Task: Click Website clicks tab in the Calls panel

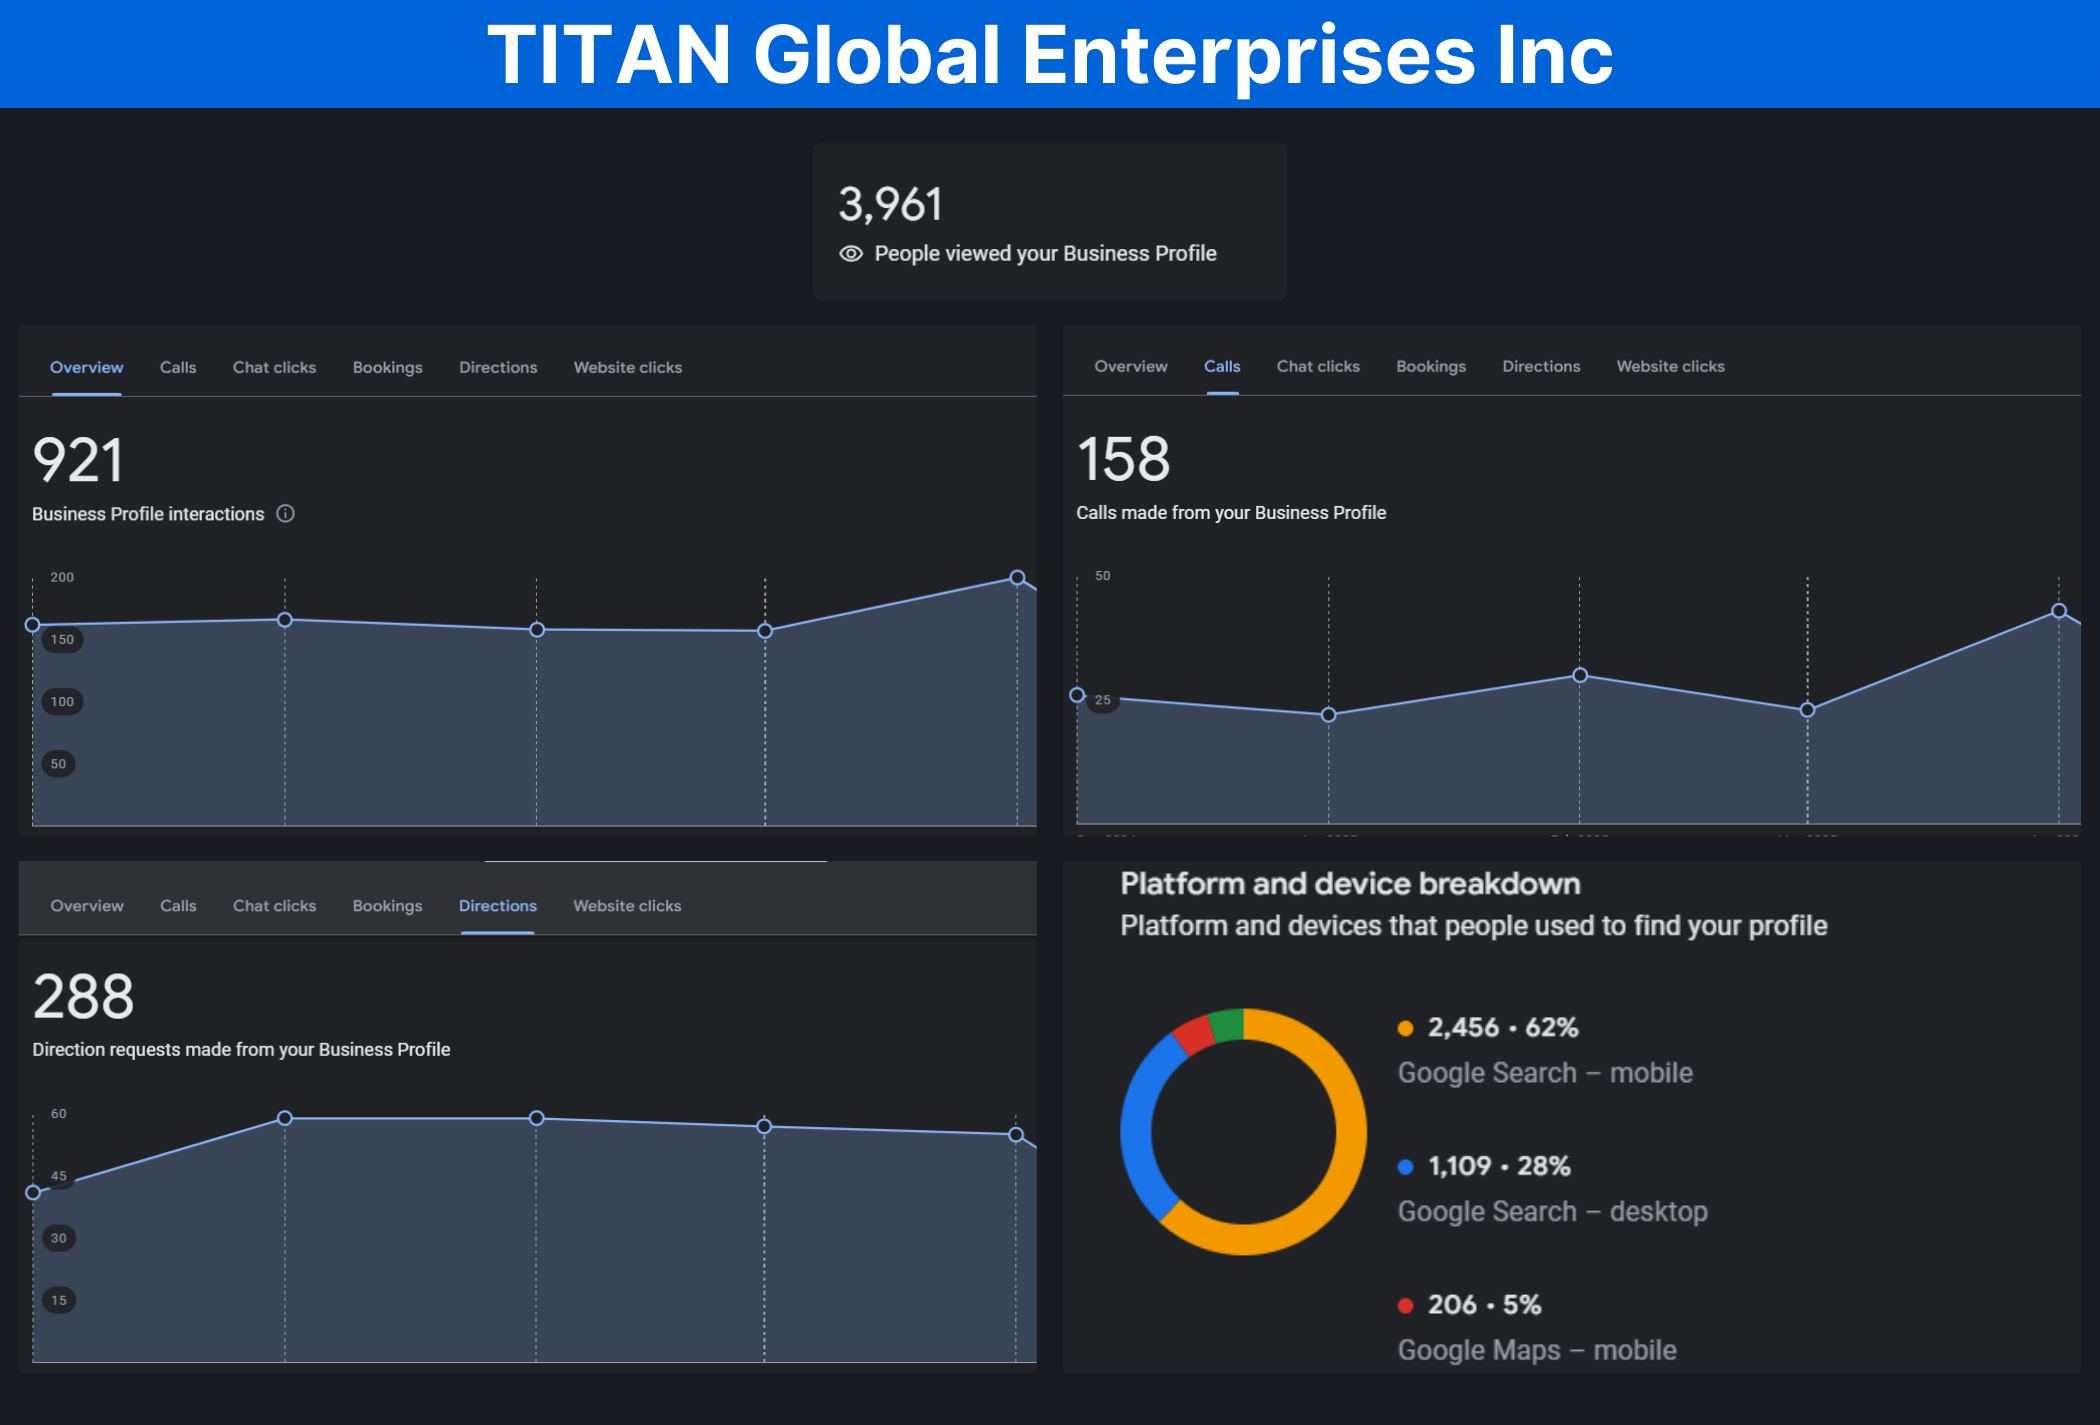Action: point(1670,367)
